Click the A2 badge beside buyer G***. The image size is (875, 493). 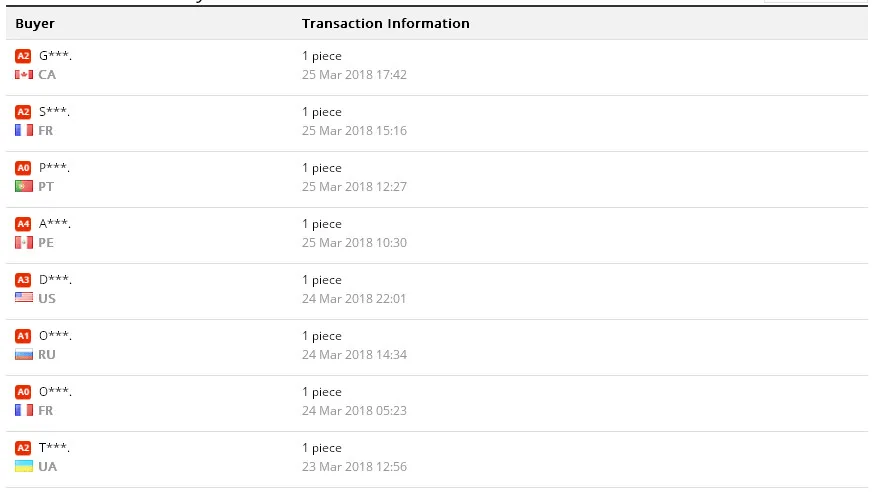23,56
